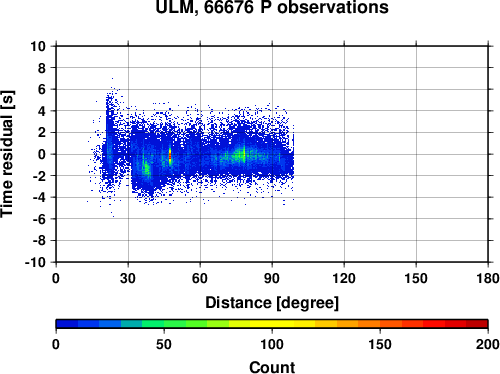Screen dimensions: 500x374
Task: Click the yellow segment at colorbar 100
Action: 272,324
